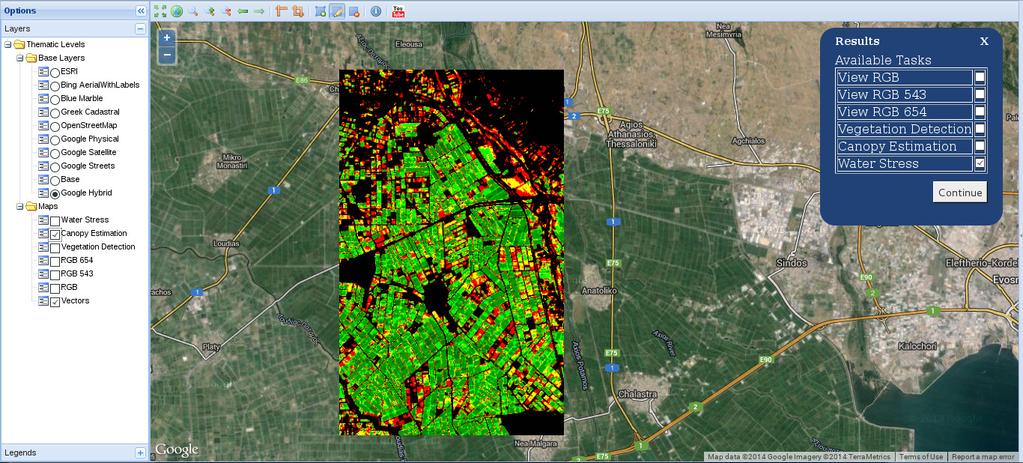The image size is (1023, 463).
Task: Collapse the Thematic Levels tree node
Action: pos(7,44)
